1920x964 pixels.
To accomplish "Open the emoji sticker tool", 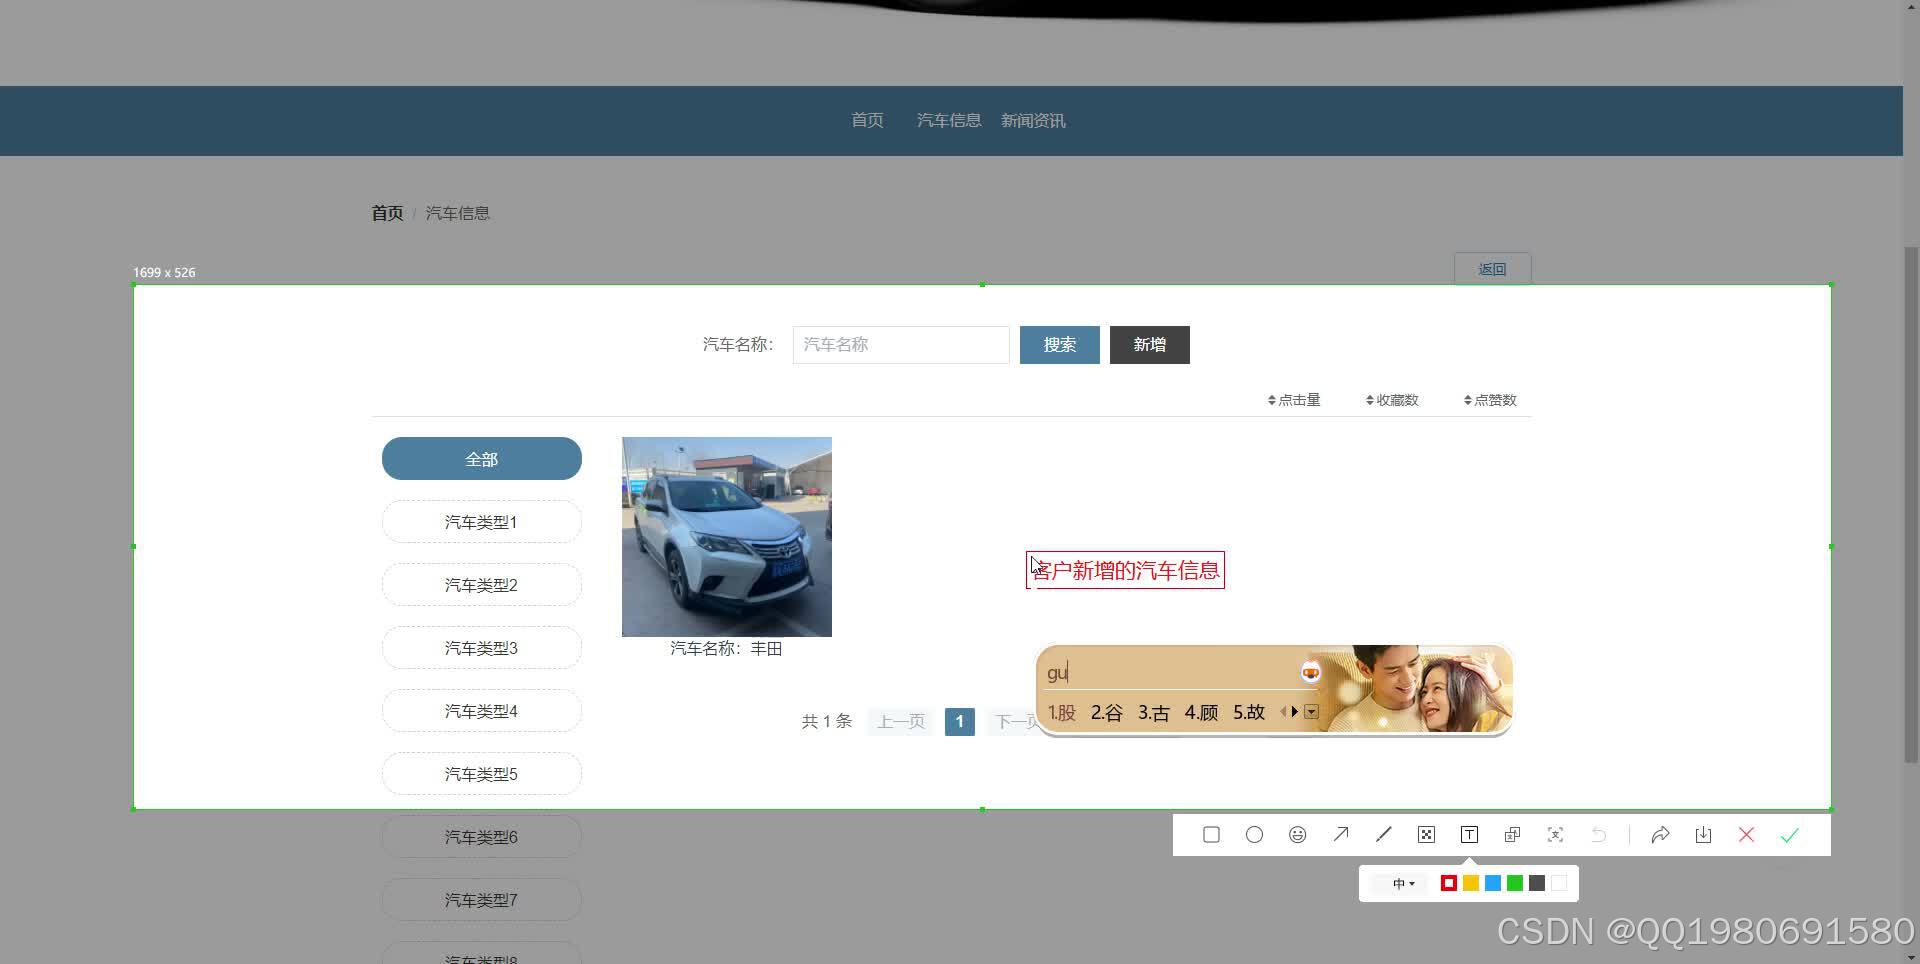I will coord(1297,835).
